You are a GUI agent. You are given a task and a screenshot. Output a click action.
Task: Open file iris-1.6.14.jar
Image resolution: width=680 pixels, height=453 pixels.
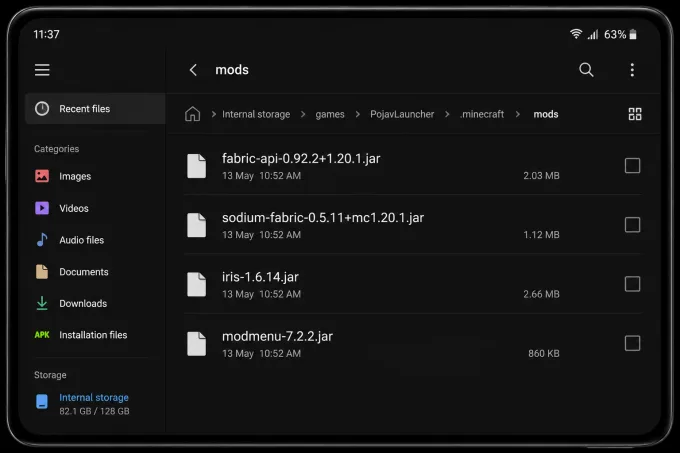[260, 277]
